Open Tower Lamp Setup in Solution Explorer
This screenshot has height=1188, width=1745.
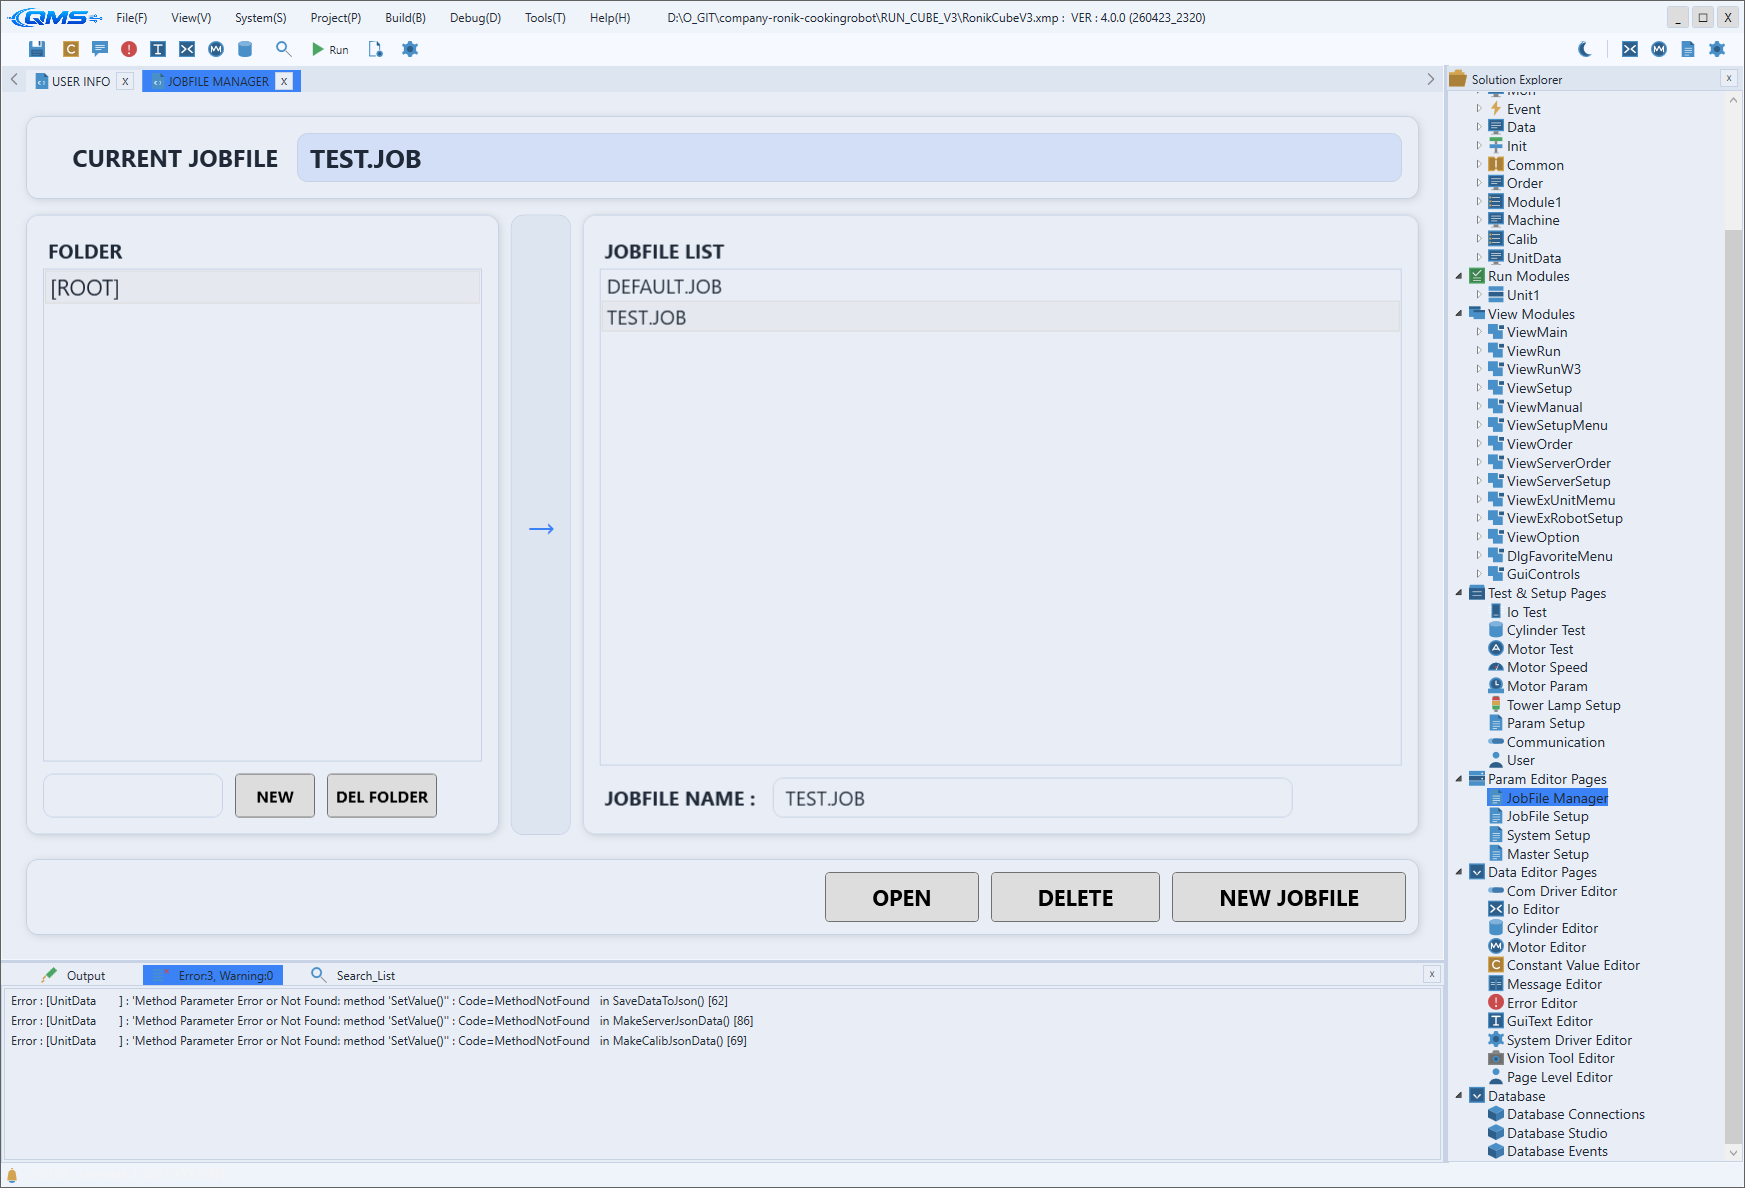point(1563,705)
